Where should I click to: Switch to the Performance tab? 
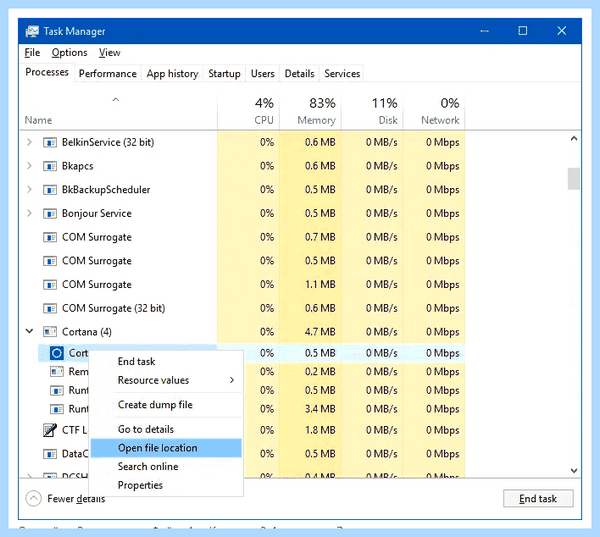click(108, 73)
